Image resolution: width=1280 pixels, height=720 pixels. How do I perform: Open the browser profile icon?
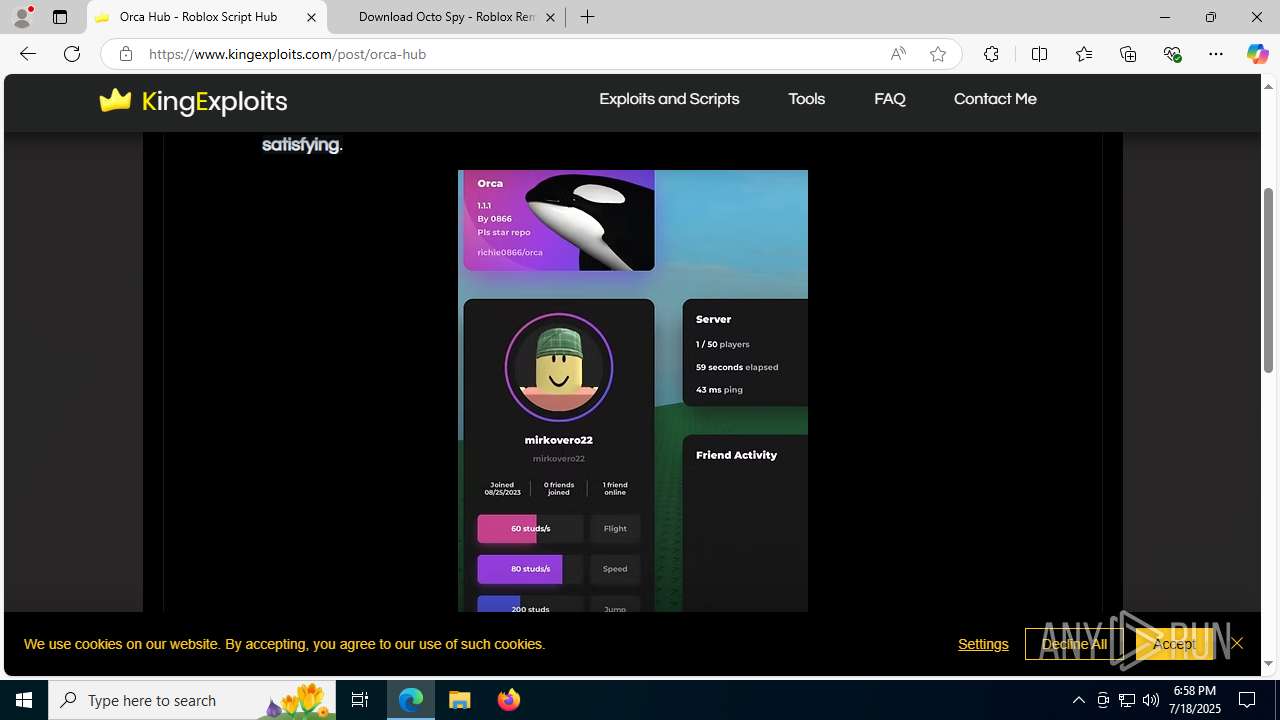[22, 17]
